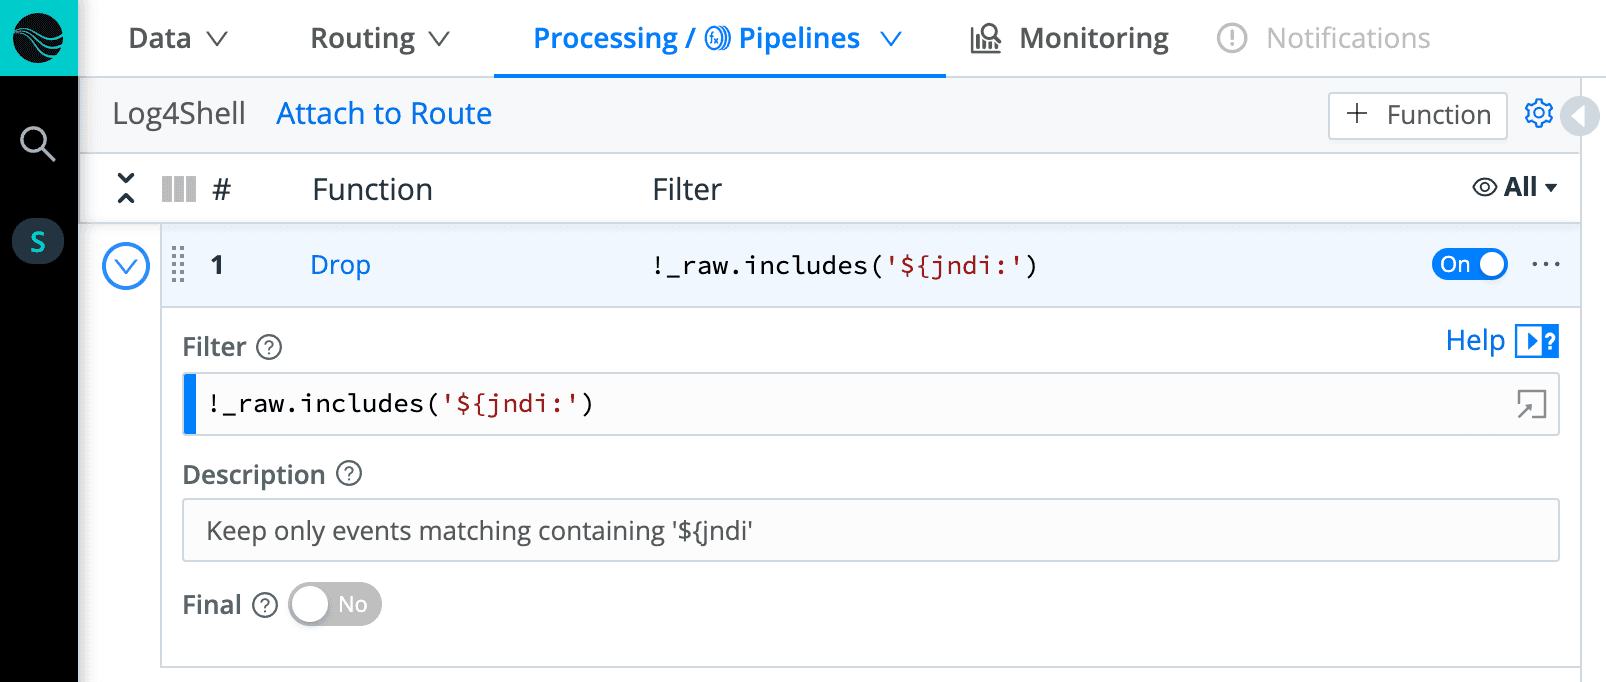Open the All visibility filter dropdown
Image resolution: width=1606 pixels, height=682 pixels.
pyautogui.click(x=1515, y=188)
